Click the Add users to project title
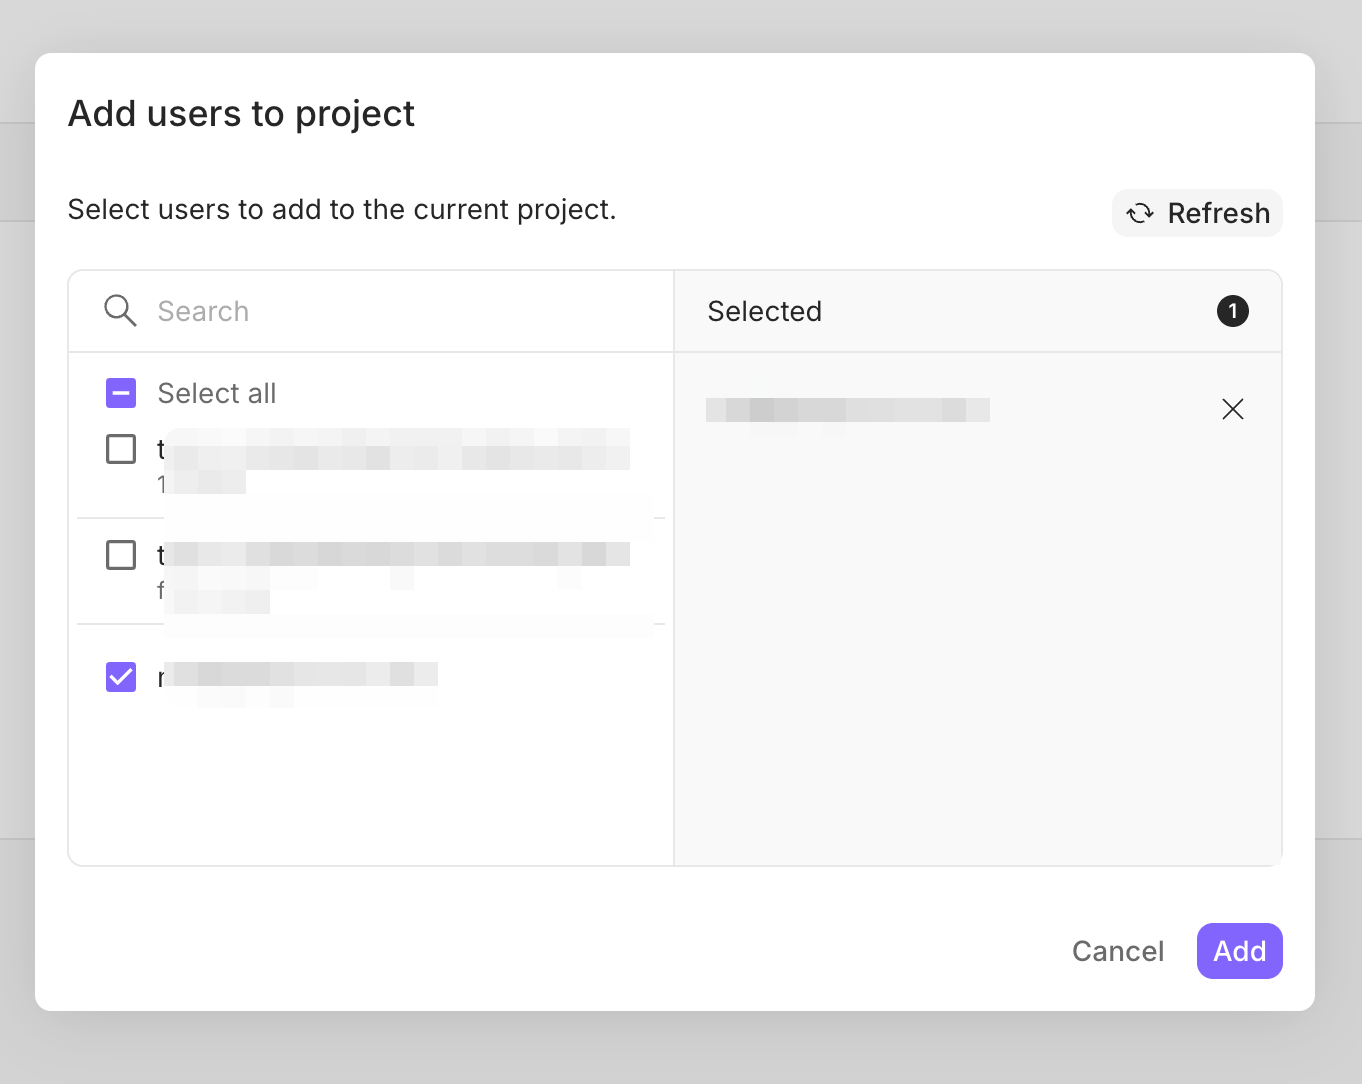Screen dimensions: 1362x1084 (x=241, y=114)
